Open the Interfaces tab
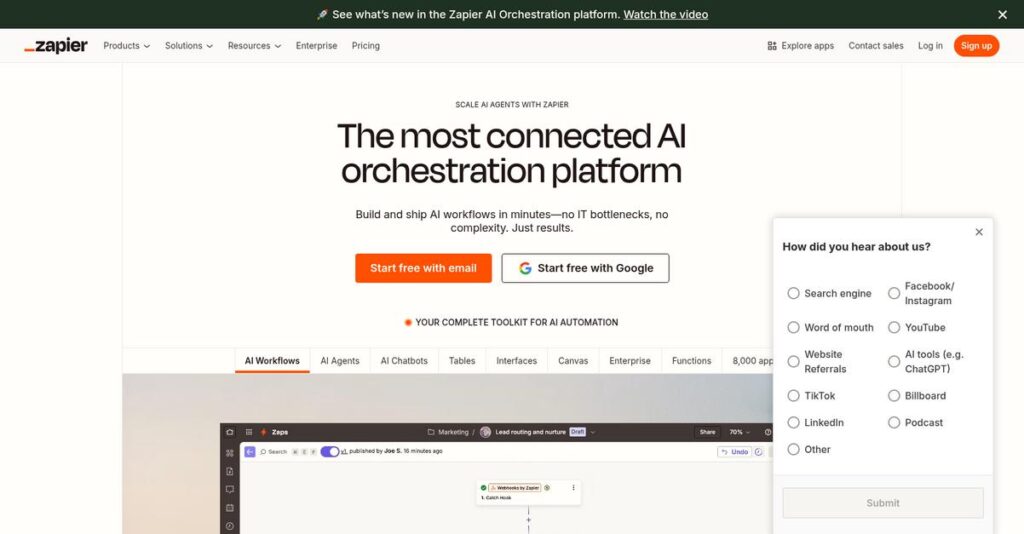 517,360
